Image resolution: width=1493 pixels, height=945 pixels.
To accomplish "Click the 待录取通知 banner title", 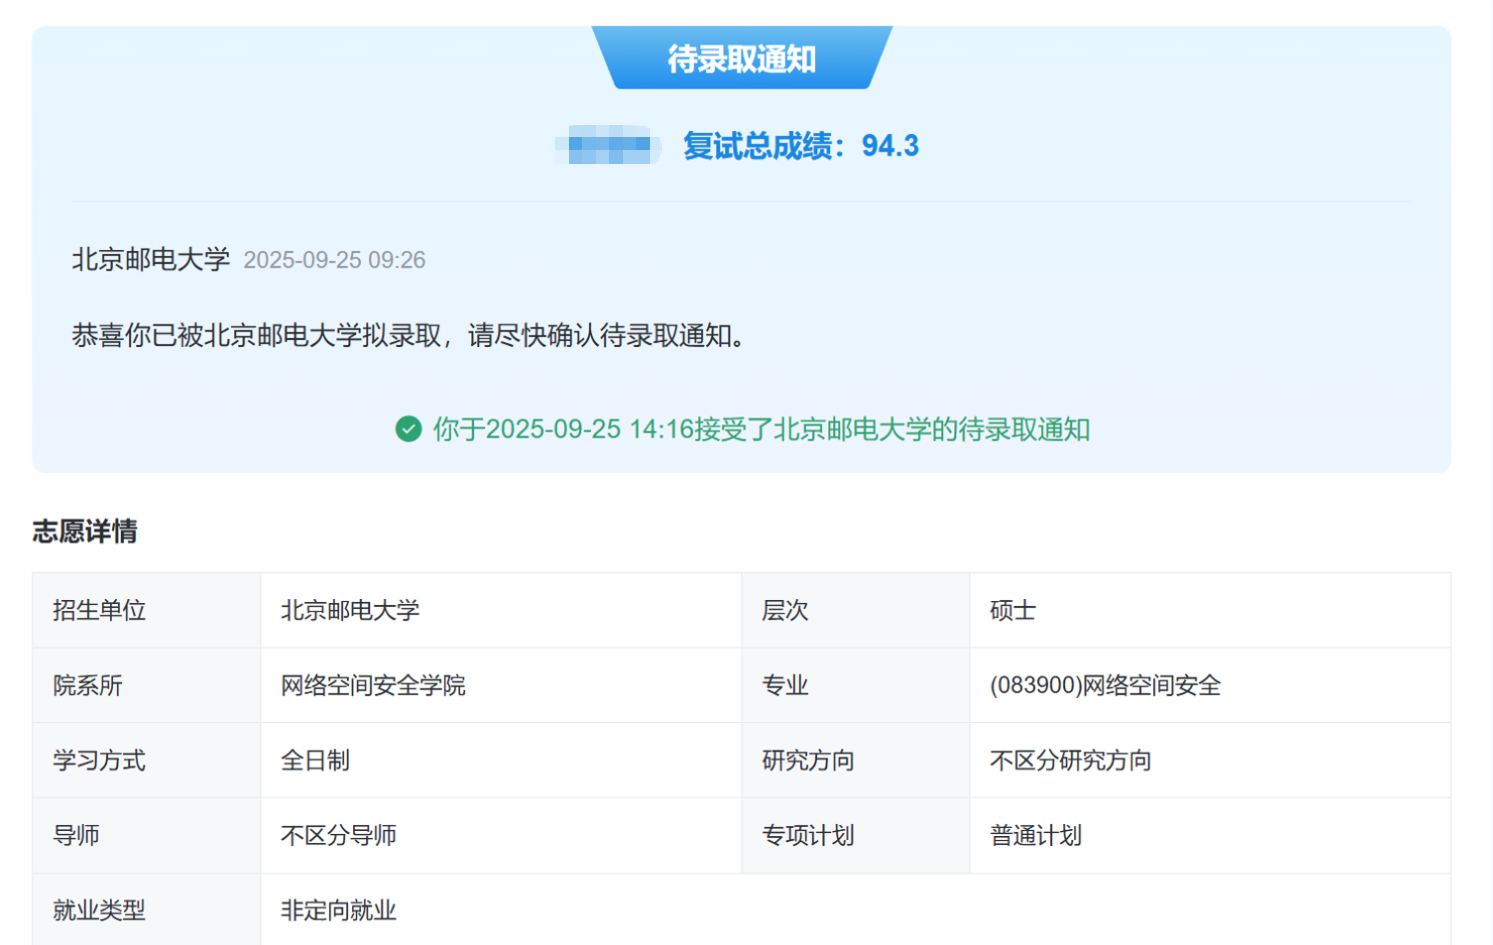I will click(742, 59).
